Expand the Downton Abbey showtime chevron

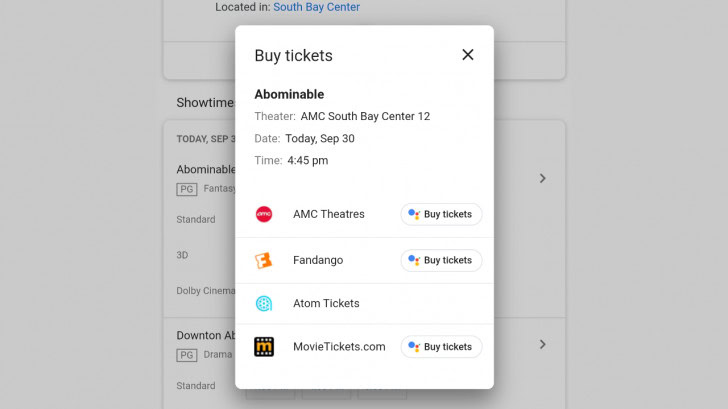pyautogui.click(x=542, y=344)
